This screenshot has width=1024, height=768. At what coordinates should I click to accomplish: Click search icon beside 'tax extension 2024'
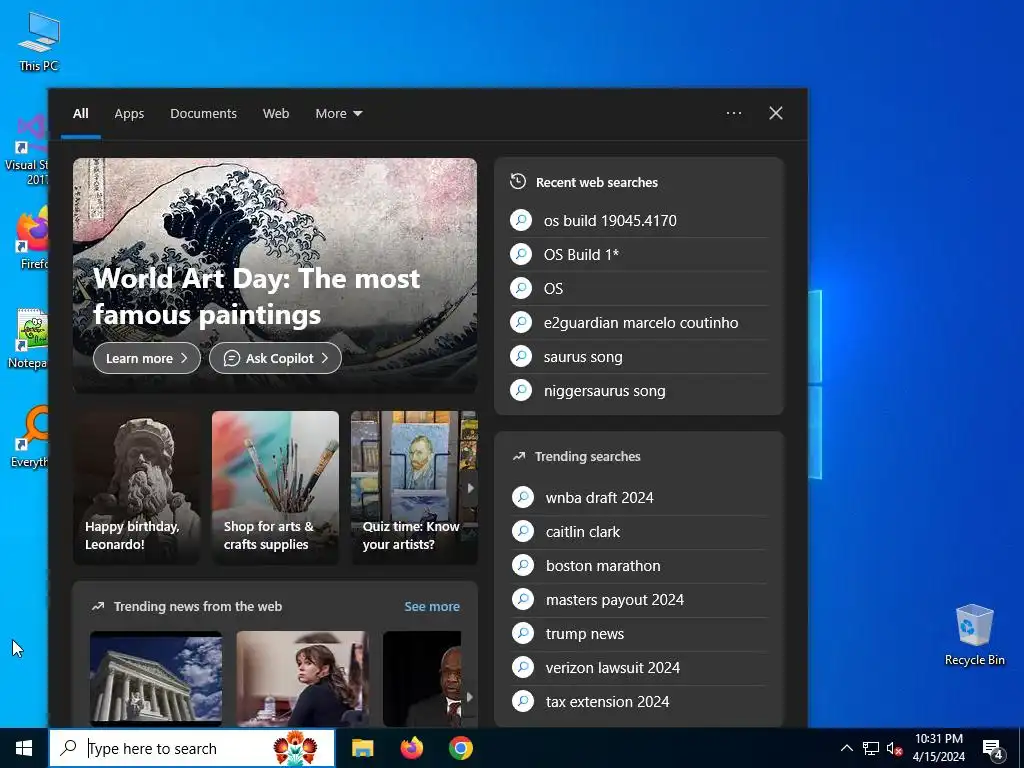point(523,701)
